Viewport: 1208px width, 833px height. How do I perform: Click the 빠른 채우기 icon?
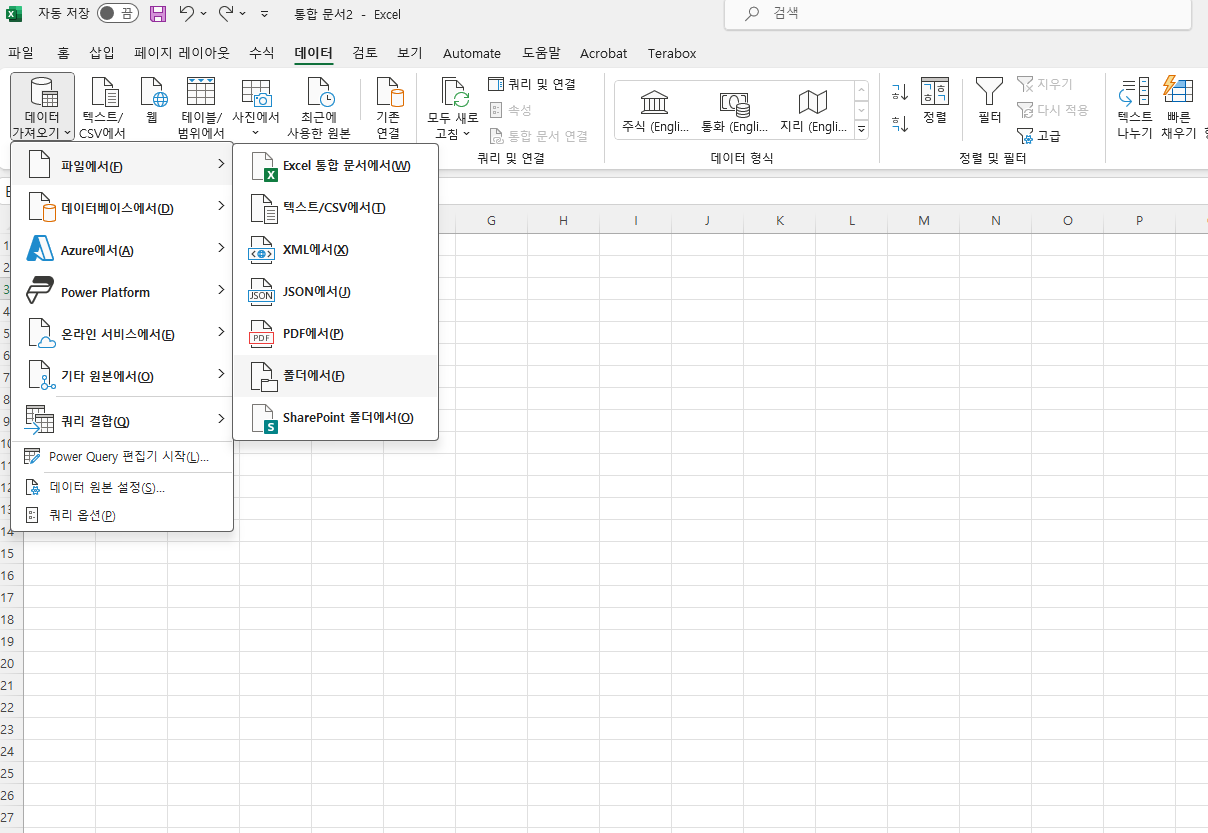pos(1177,107)
